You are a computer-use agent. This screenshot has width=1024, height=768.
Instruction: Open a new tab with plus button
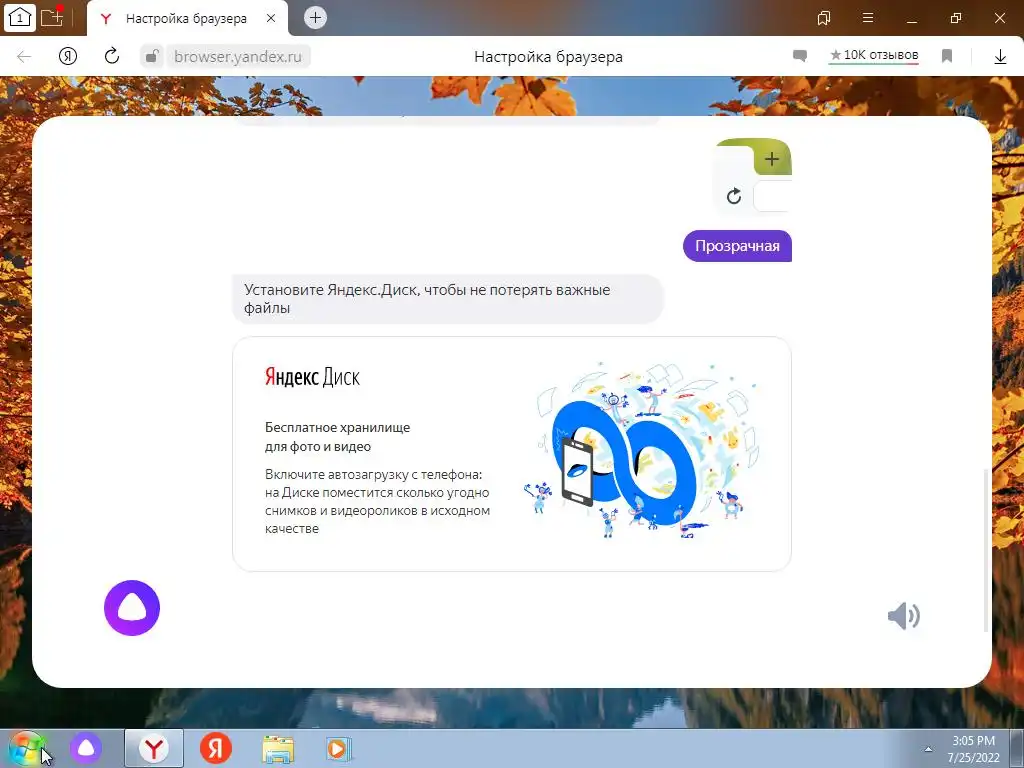[x=315, y=18]
